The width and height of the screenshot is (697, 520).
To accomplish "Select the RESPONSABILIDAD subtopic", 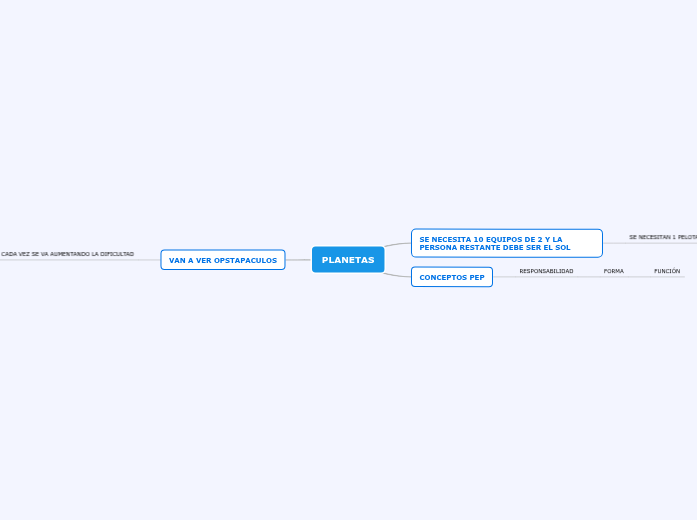I will coord(546,271).
